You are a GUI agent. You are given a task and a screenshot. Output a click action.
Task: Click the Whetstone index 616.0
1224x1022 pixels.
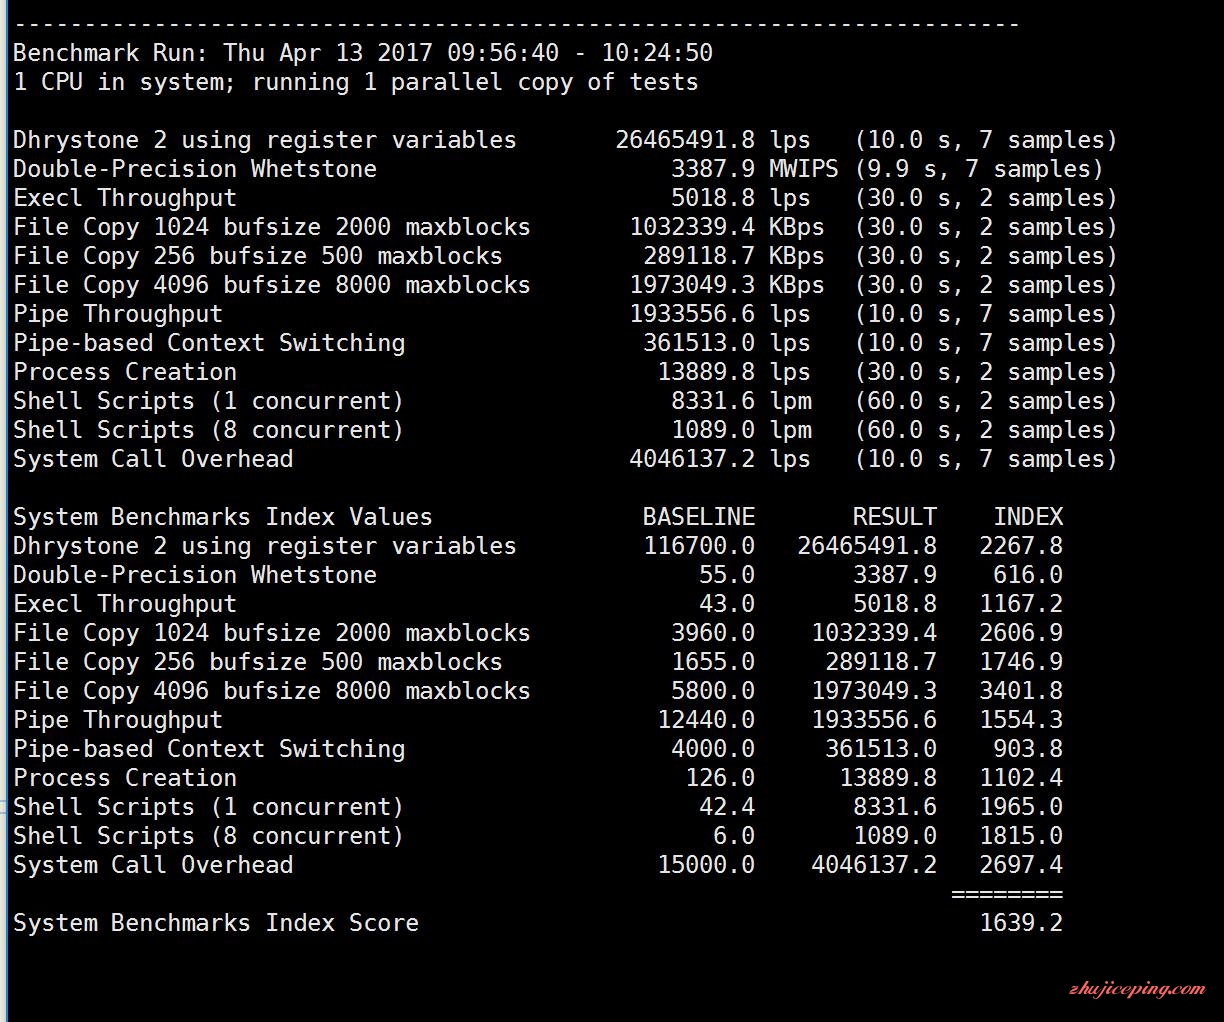point(1029,575)
